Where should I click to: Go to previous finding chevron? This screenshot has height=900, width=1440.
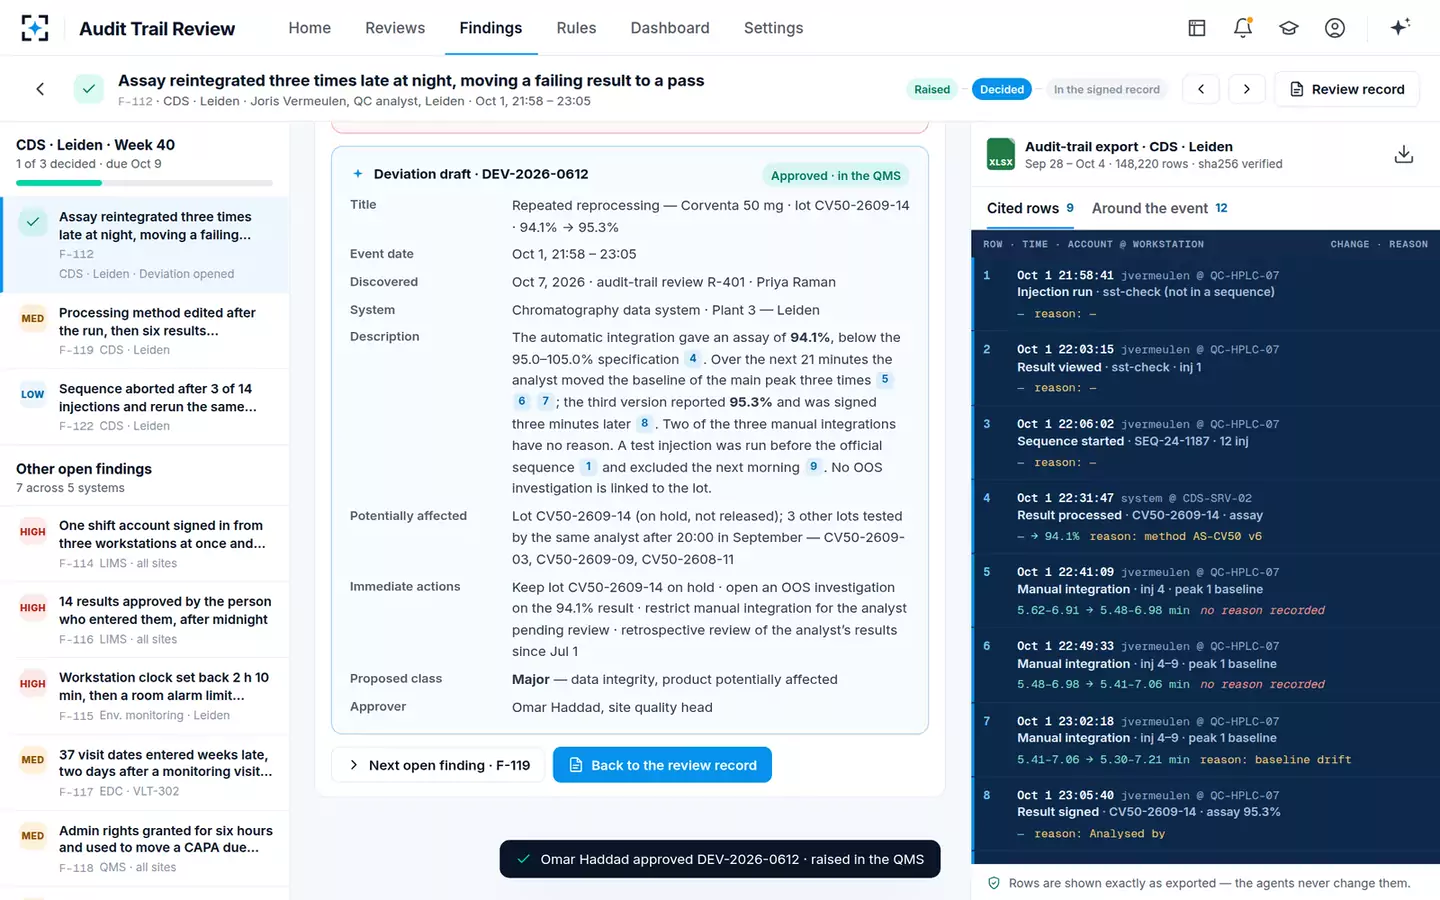(x=1201, y=89)
